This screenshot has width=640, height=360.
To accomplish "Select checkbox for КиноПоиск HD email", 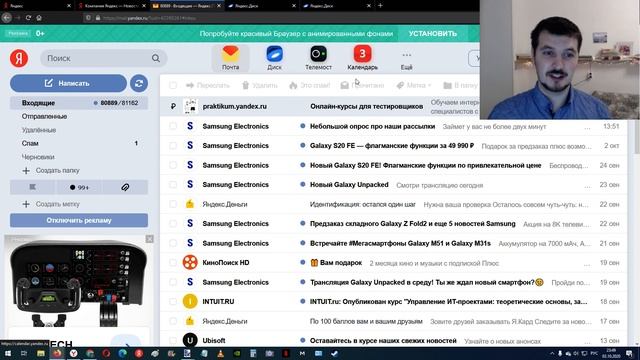I will [173, 262].
